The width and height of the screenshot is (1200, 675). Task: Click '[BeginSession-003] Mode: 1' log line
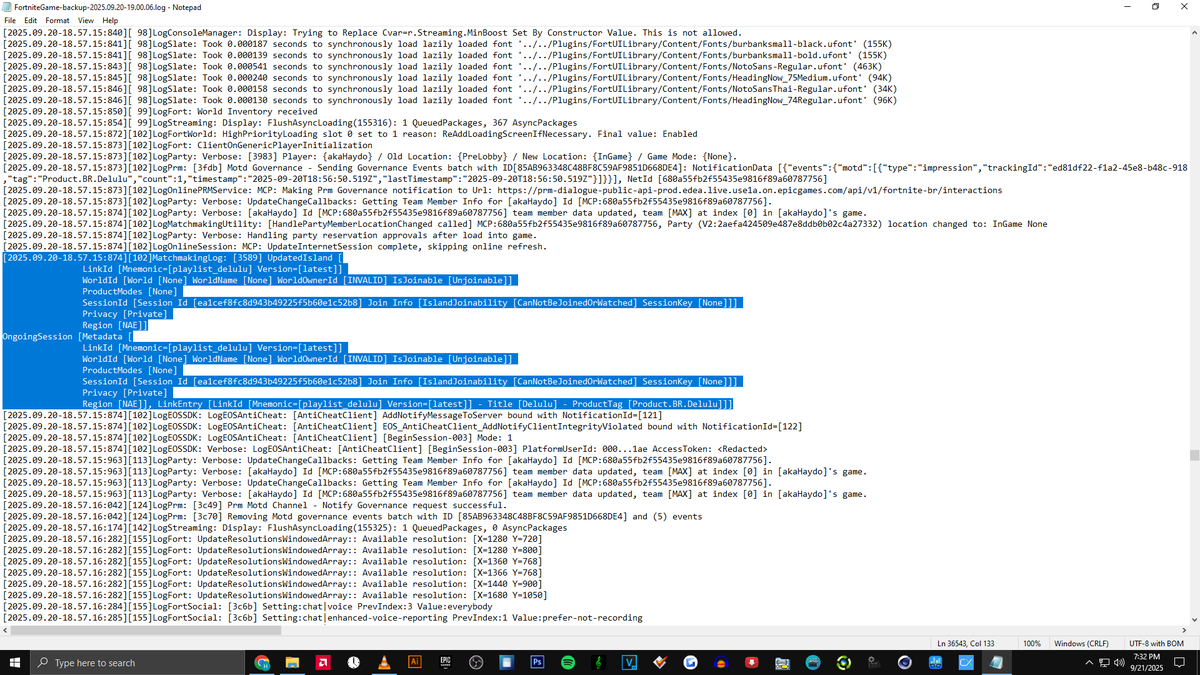tap(258, 437)
